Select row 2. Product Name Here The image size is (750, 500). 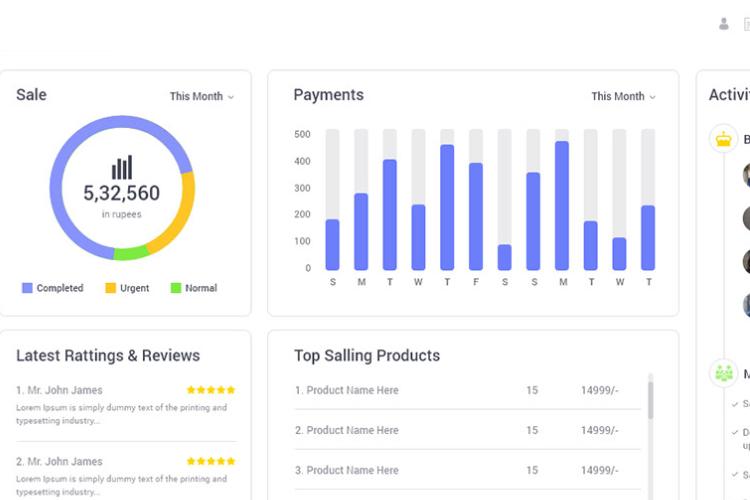pyautogui.click(x=467, y=430)
